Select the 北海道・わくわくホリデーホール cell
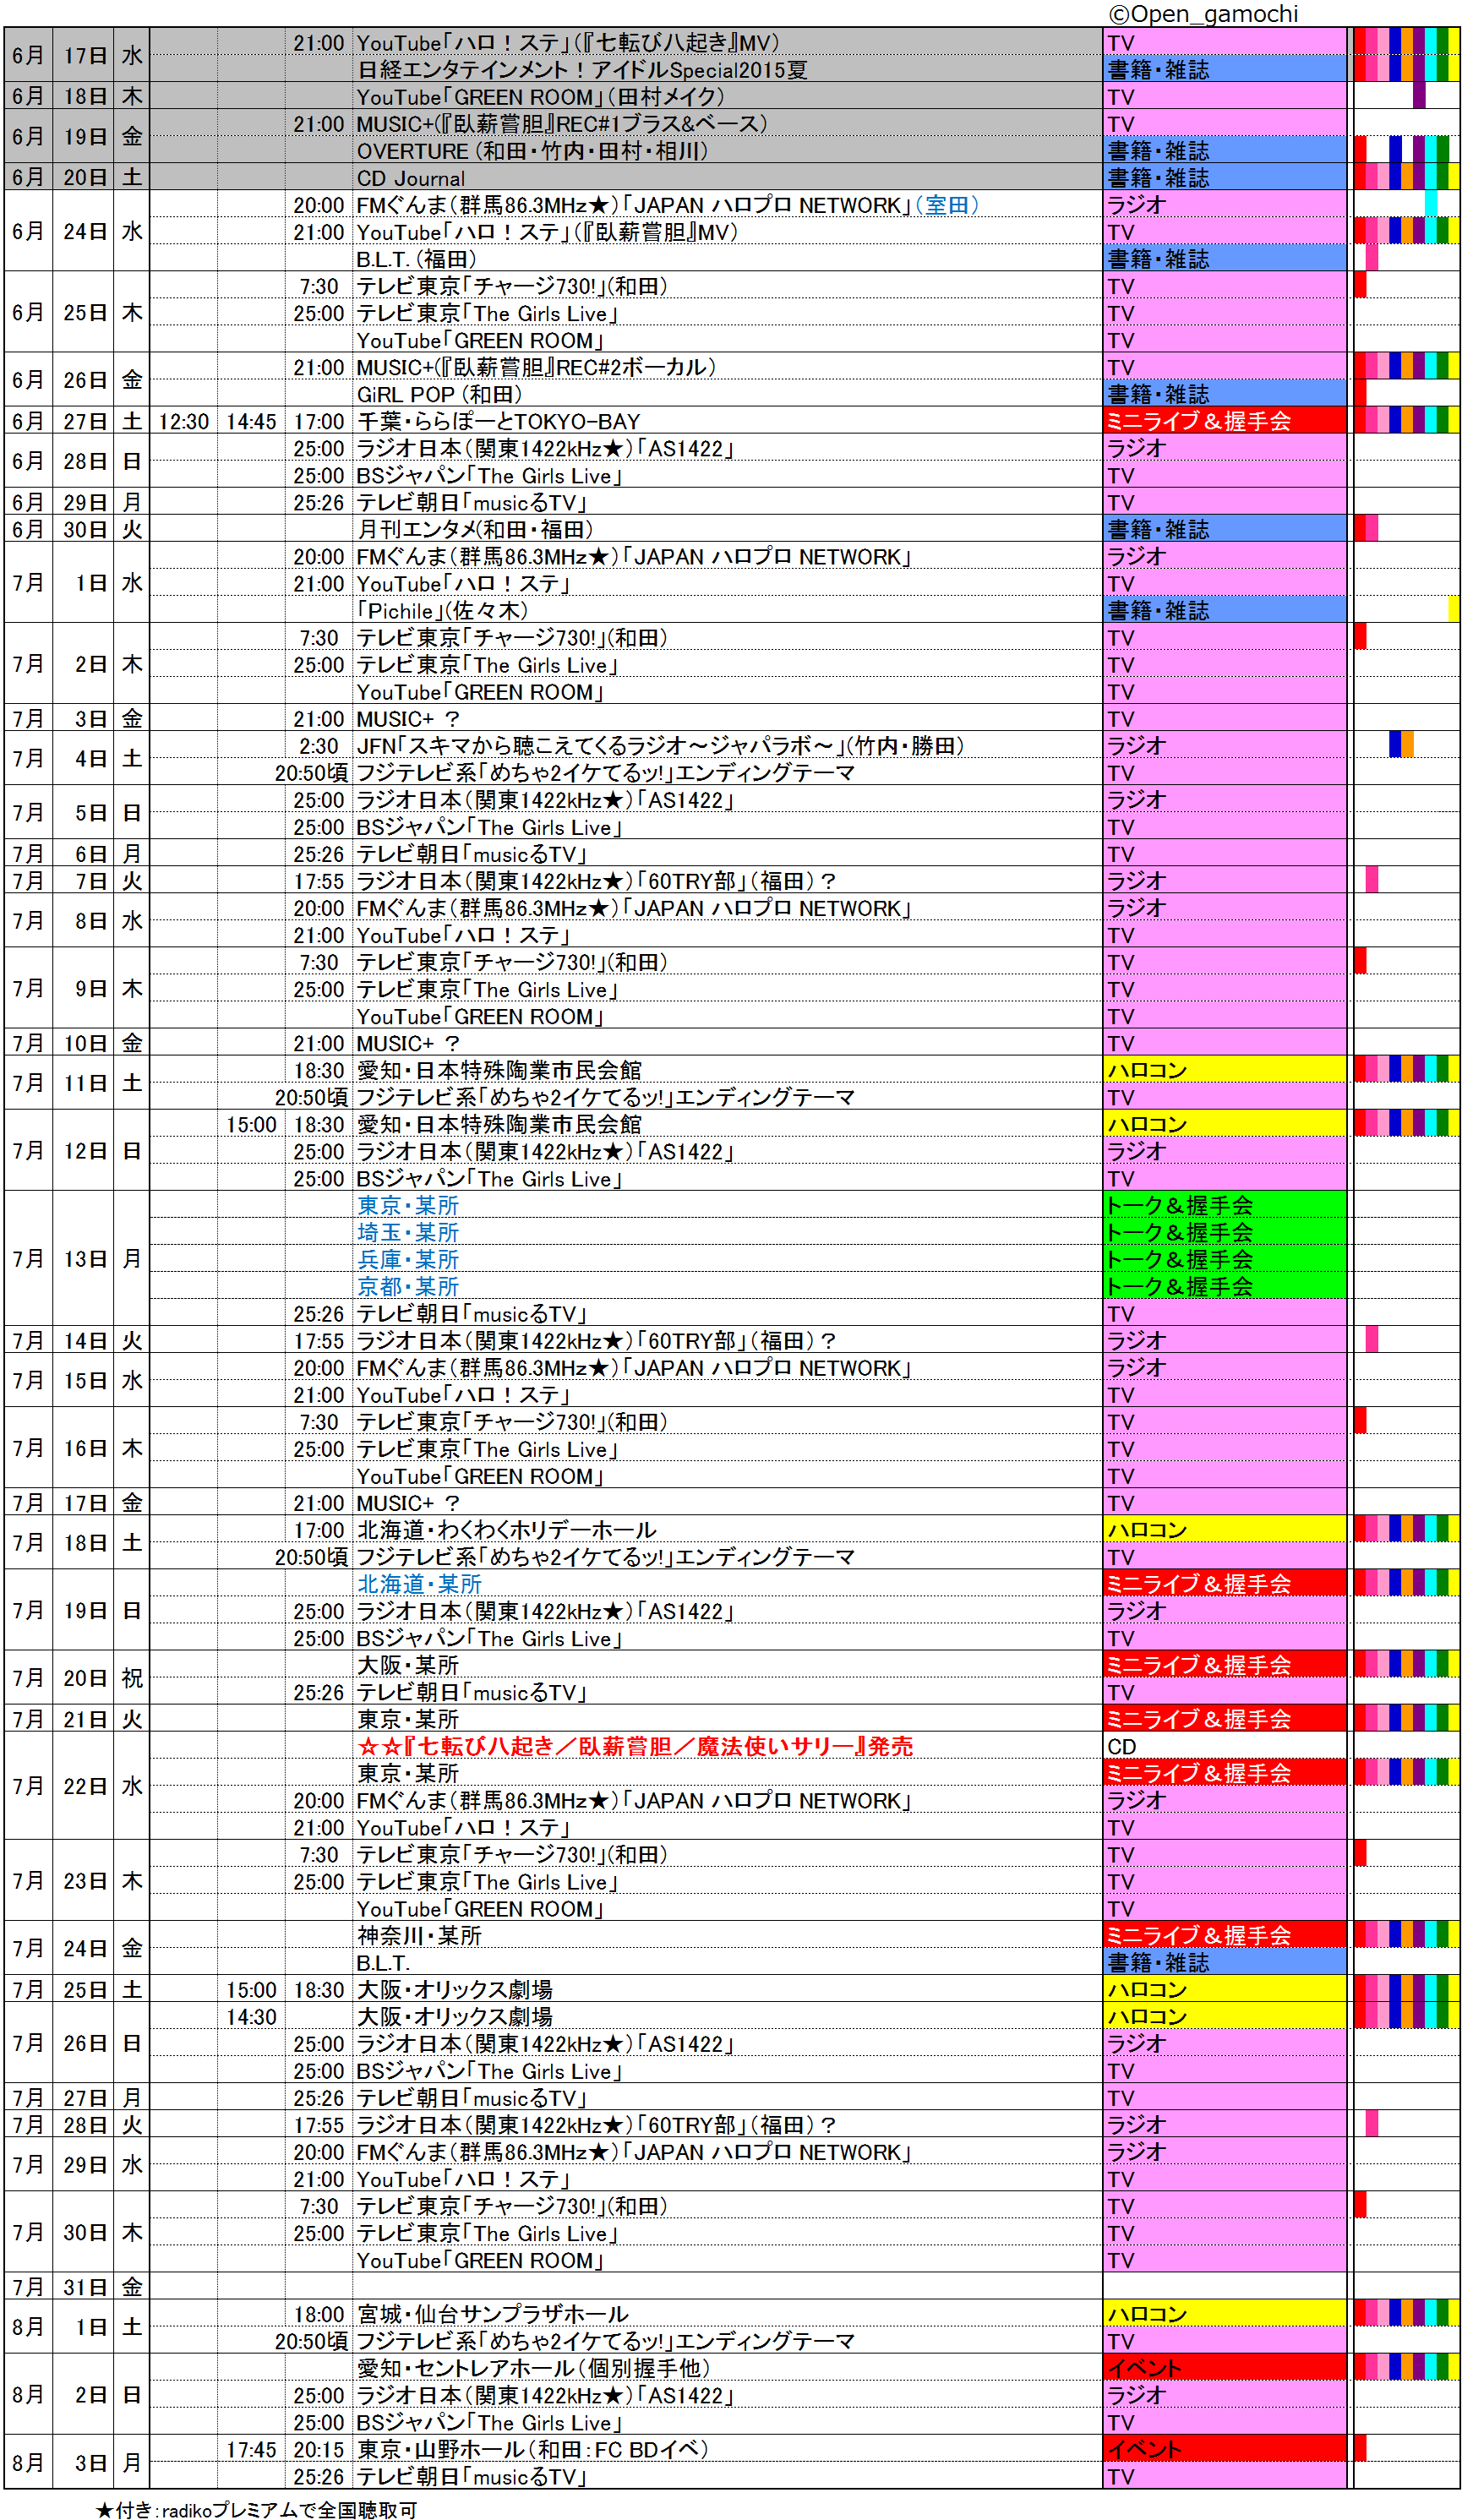The image size is (1473, 2520). point(728,1530)
